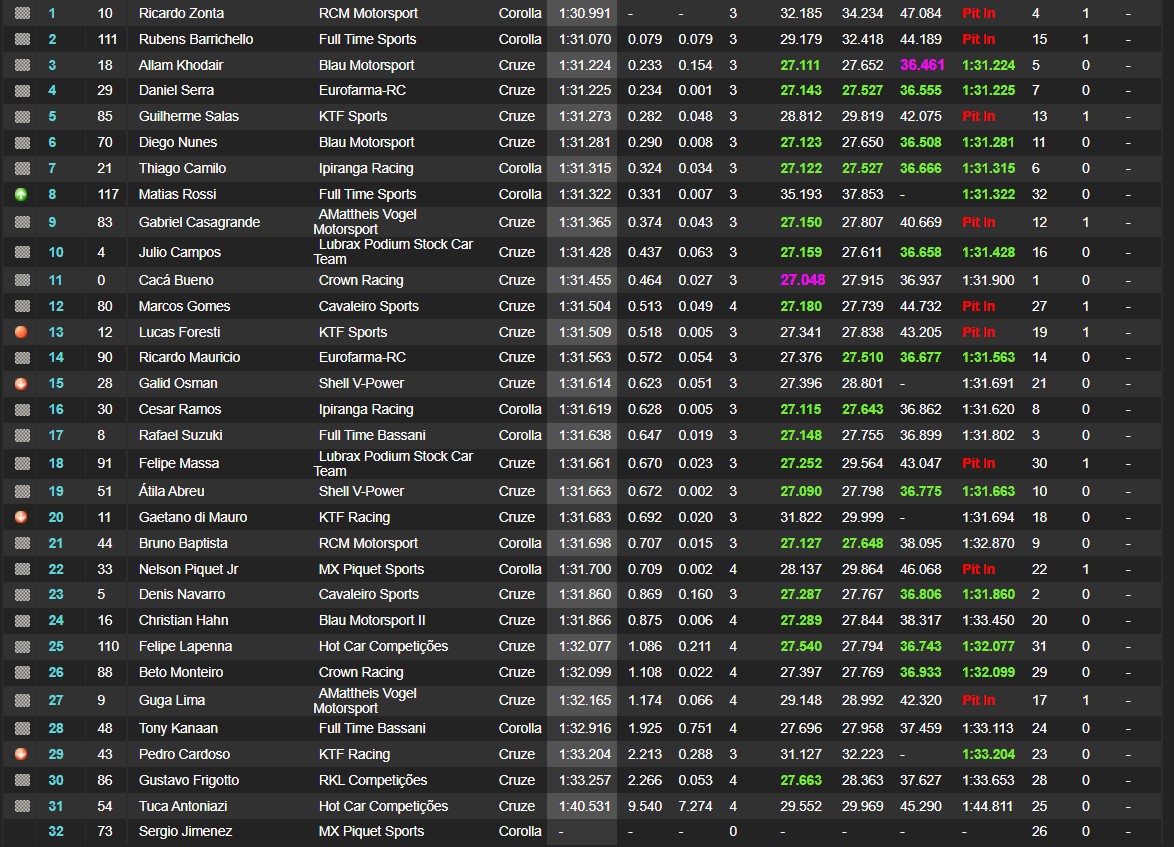Click the checkered flag icon beside Ricardo Zonta

[x=22, y=13]
